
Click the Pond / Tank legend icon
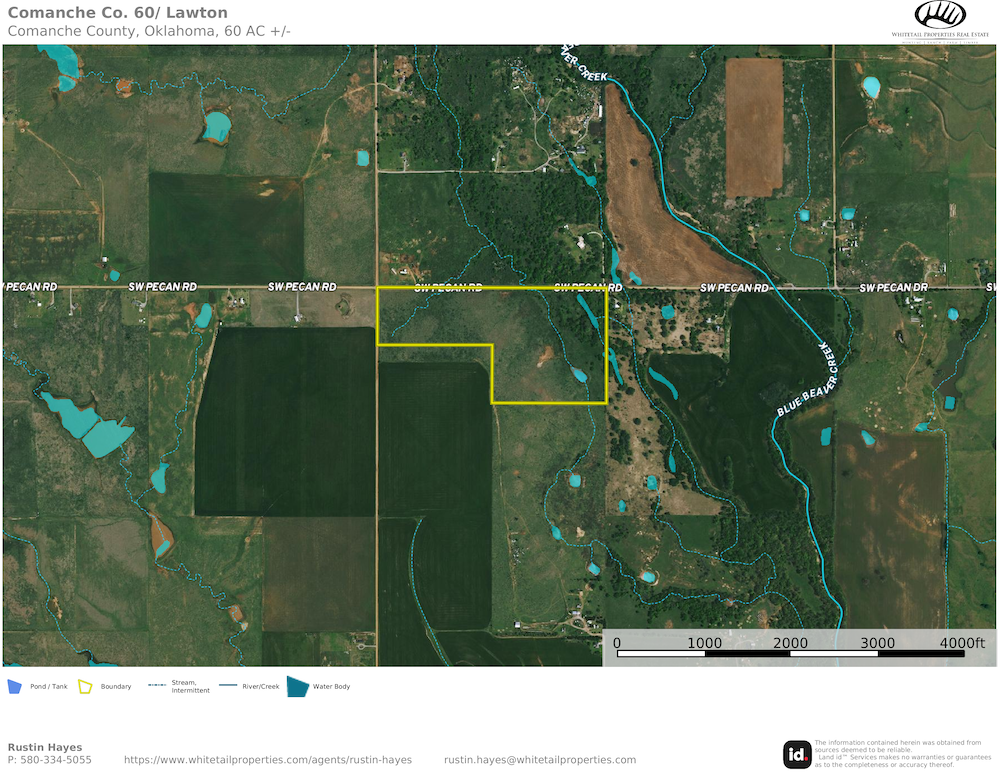click(x=14, y=686)
